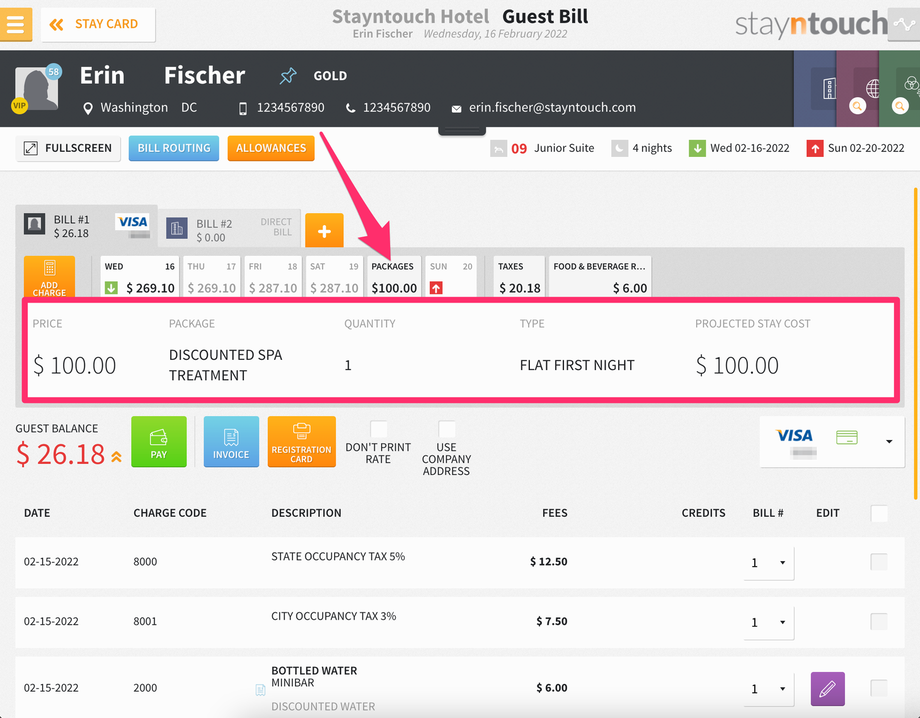This screenshot has height=718, width=920.
Task: Click charge code 8001
Action: [145, 622]
